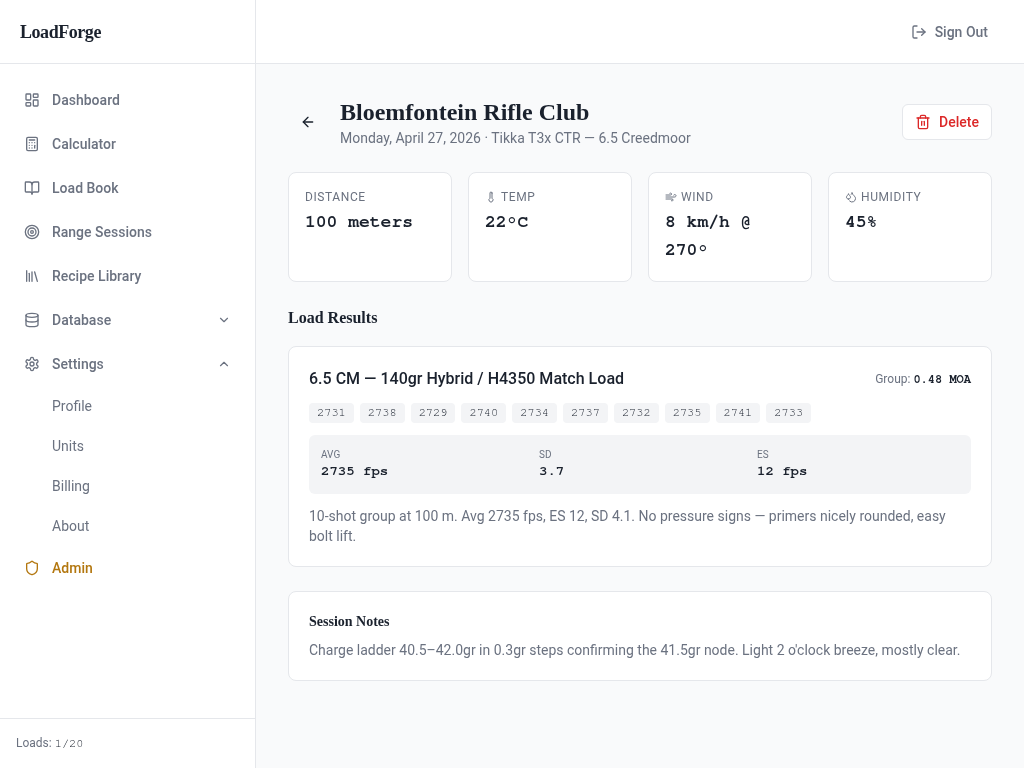Click the 2741 velocity chip

point(737,413)
